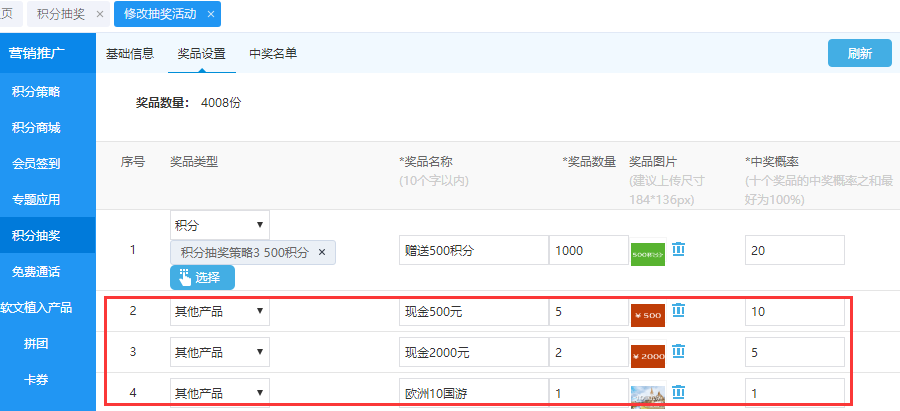Remove 积分抽奖策略3 500积分 tag
The width and height of the screenshot is (900, 411).
pyautogui.click(x=322, y=253)
